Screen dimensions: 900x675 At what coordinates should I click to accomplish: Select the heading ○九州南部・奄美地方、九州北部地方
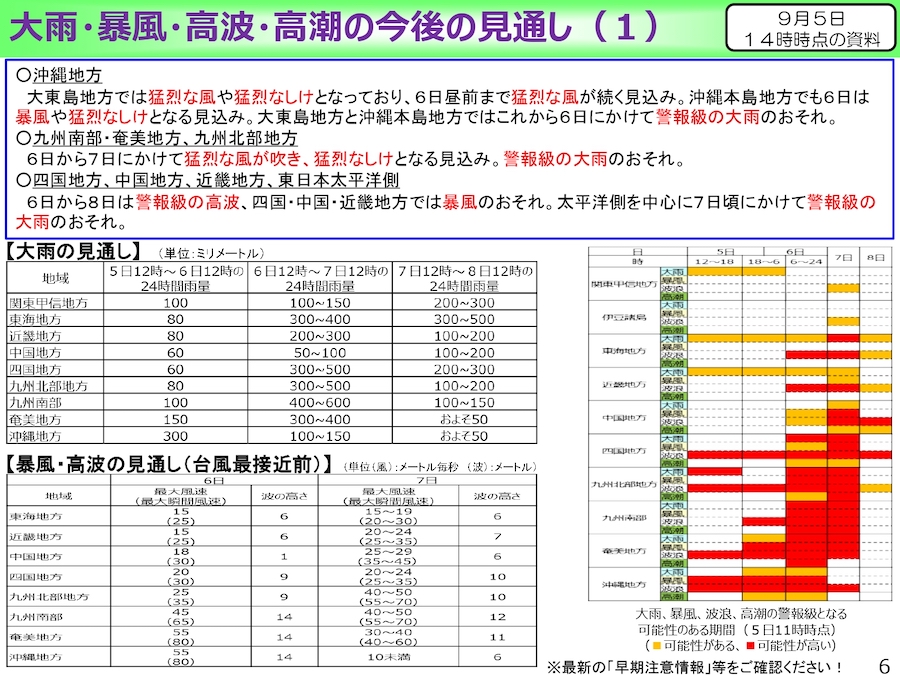tap(157, 138)
